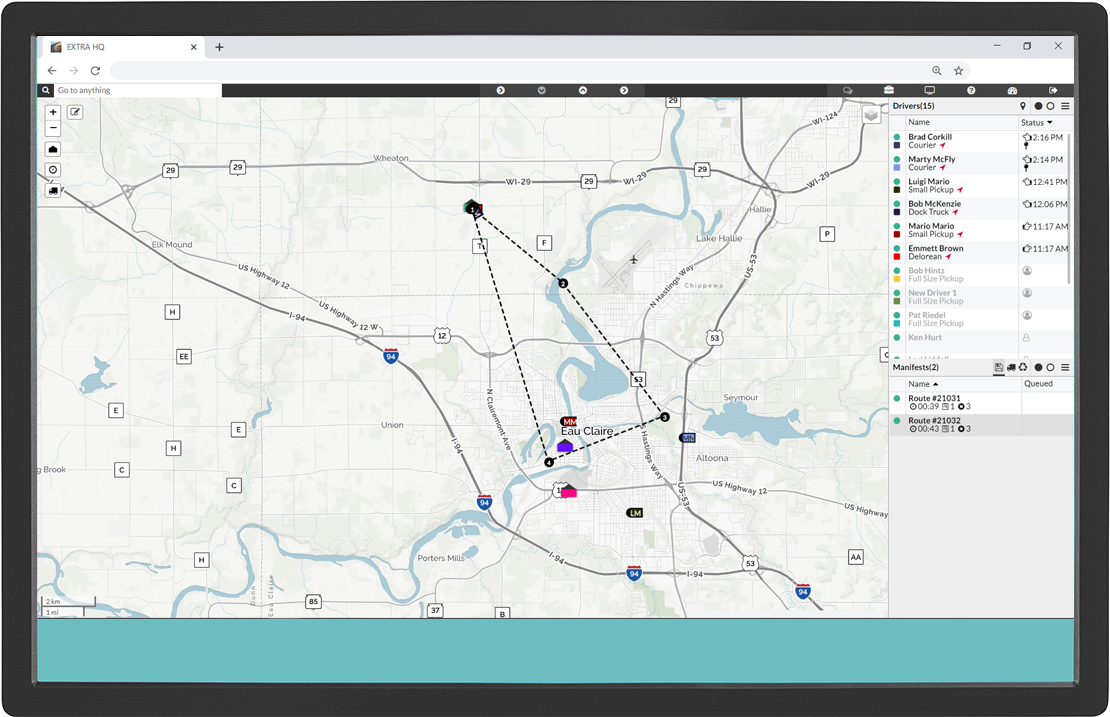
Task: Select driver Mario Mario
Action: click(979, 230)
